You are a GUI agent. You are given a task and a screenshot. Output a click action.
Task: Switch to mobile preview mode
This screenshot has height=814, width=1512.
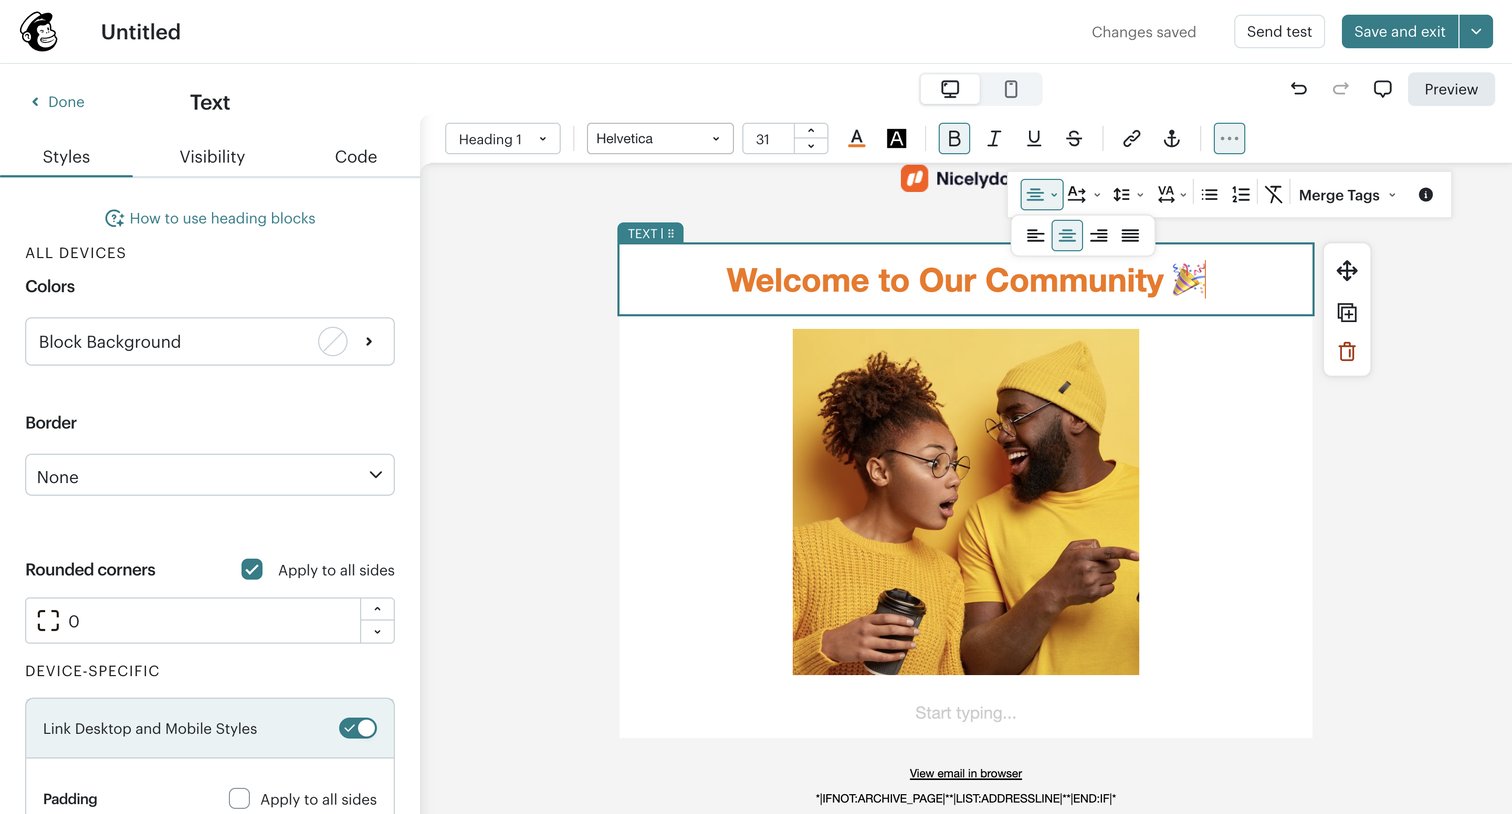coord(1011,89)
